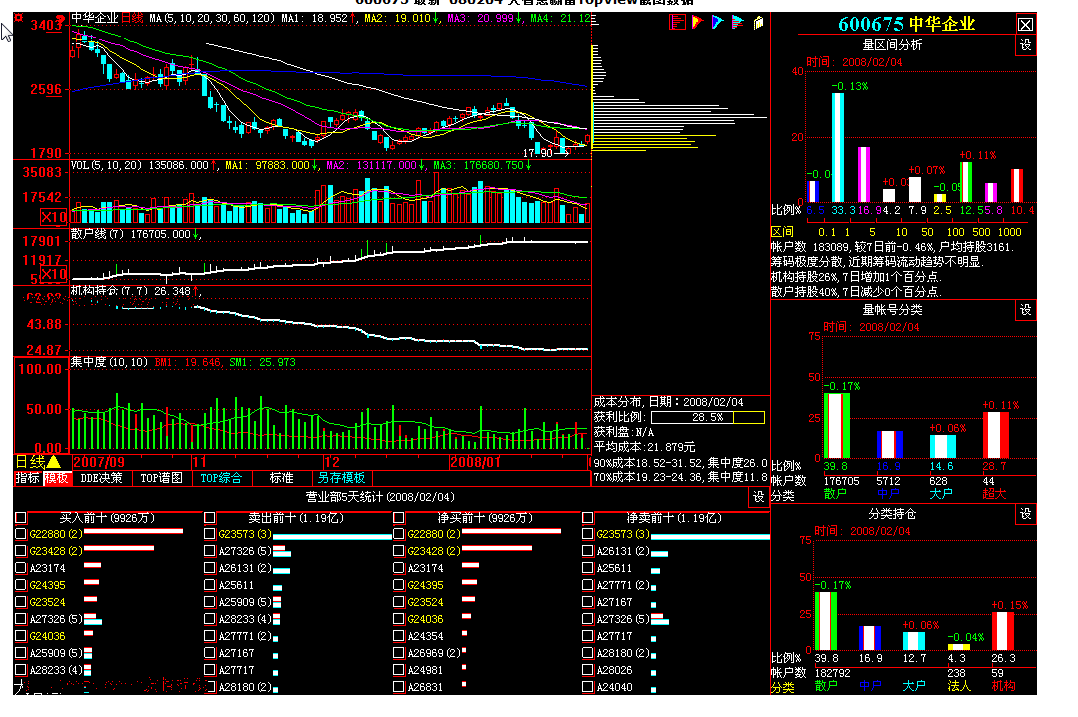Click the 12 month marker on timeline
This screenshot has width=1078, height=717.
click(x=332, y=462)
